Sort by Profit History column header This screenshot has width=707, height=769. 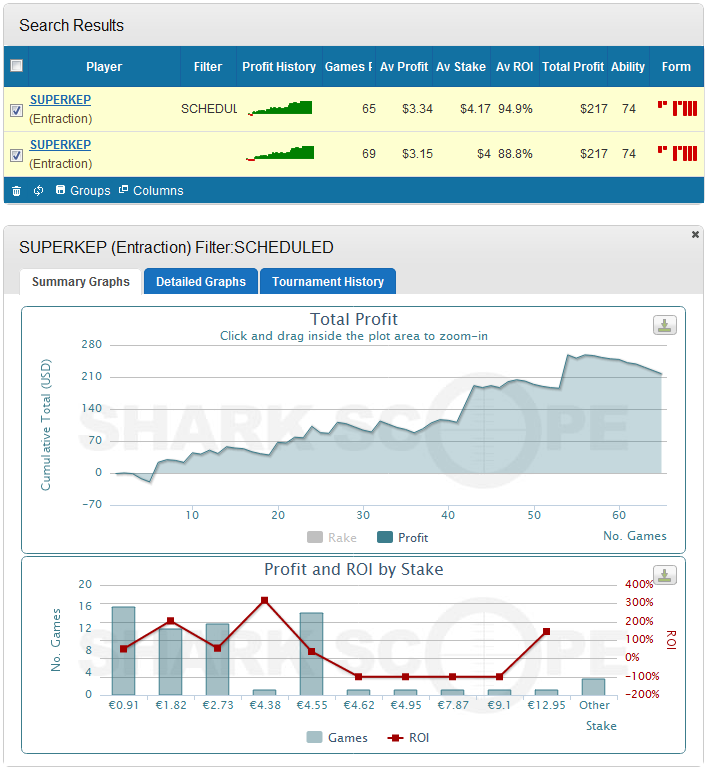[x=279, y=67]
